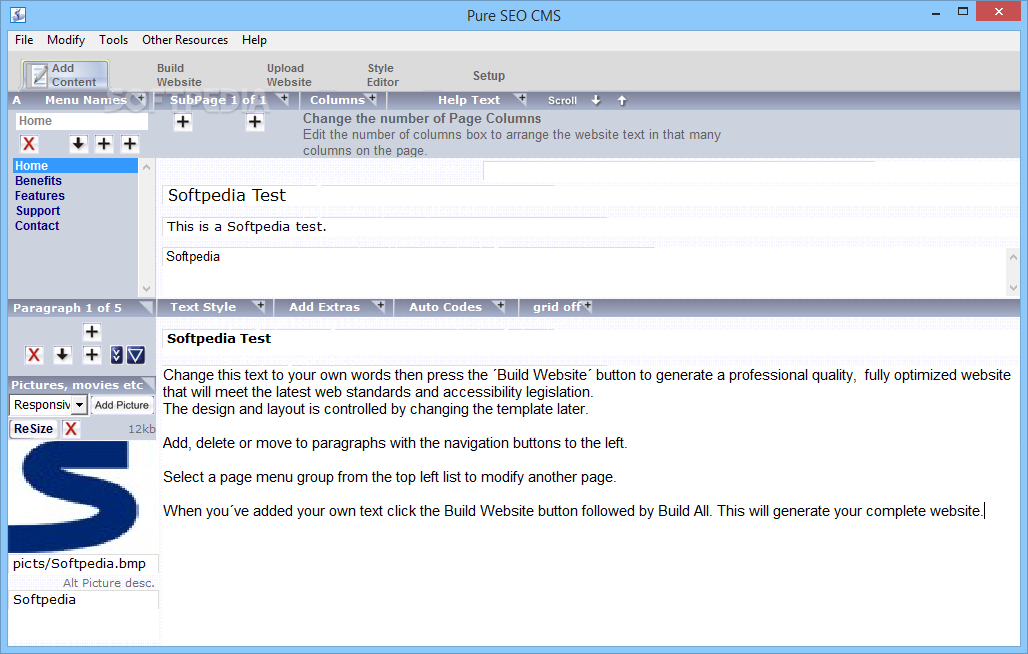Open the Responsive picture type dropdown
1028x654 pixels.
(79, 405)
